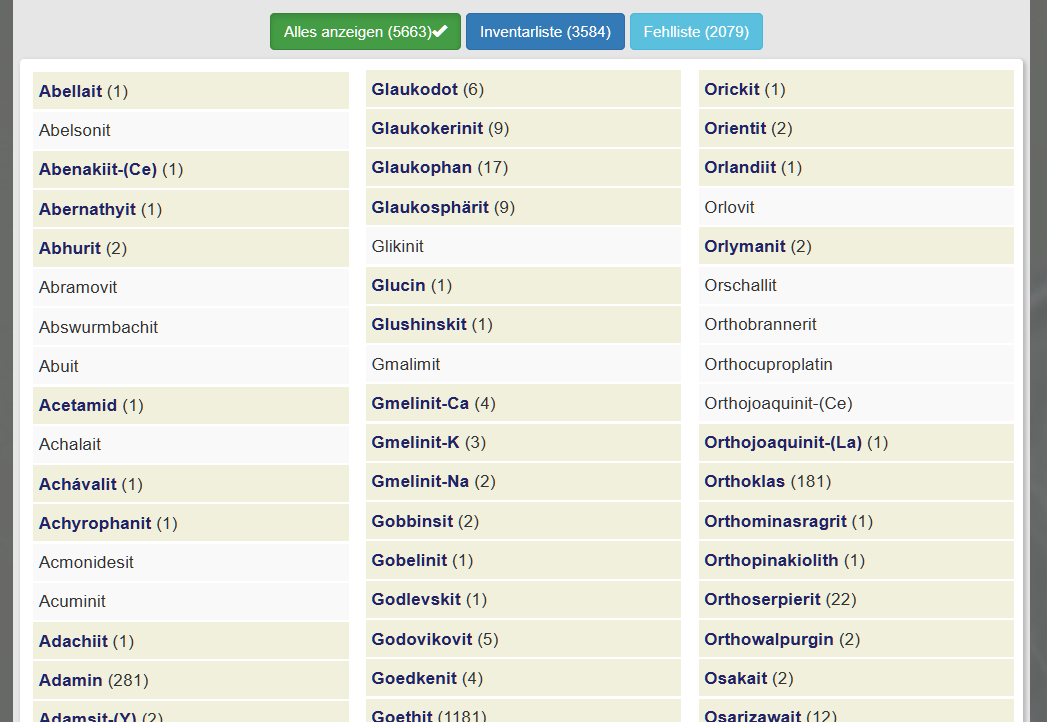Switch to Inventarliste (3584) view
The height and width of the screenshot is (722, 1047).
pyautogui.click(x=545, y=32)
